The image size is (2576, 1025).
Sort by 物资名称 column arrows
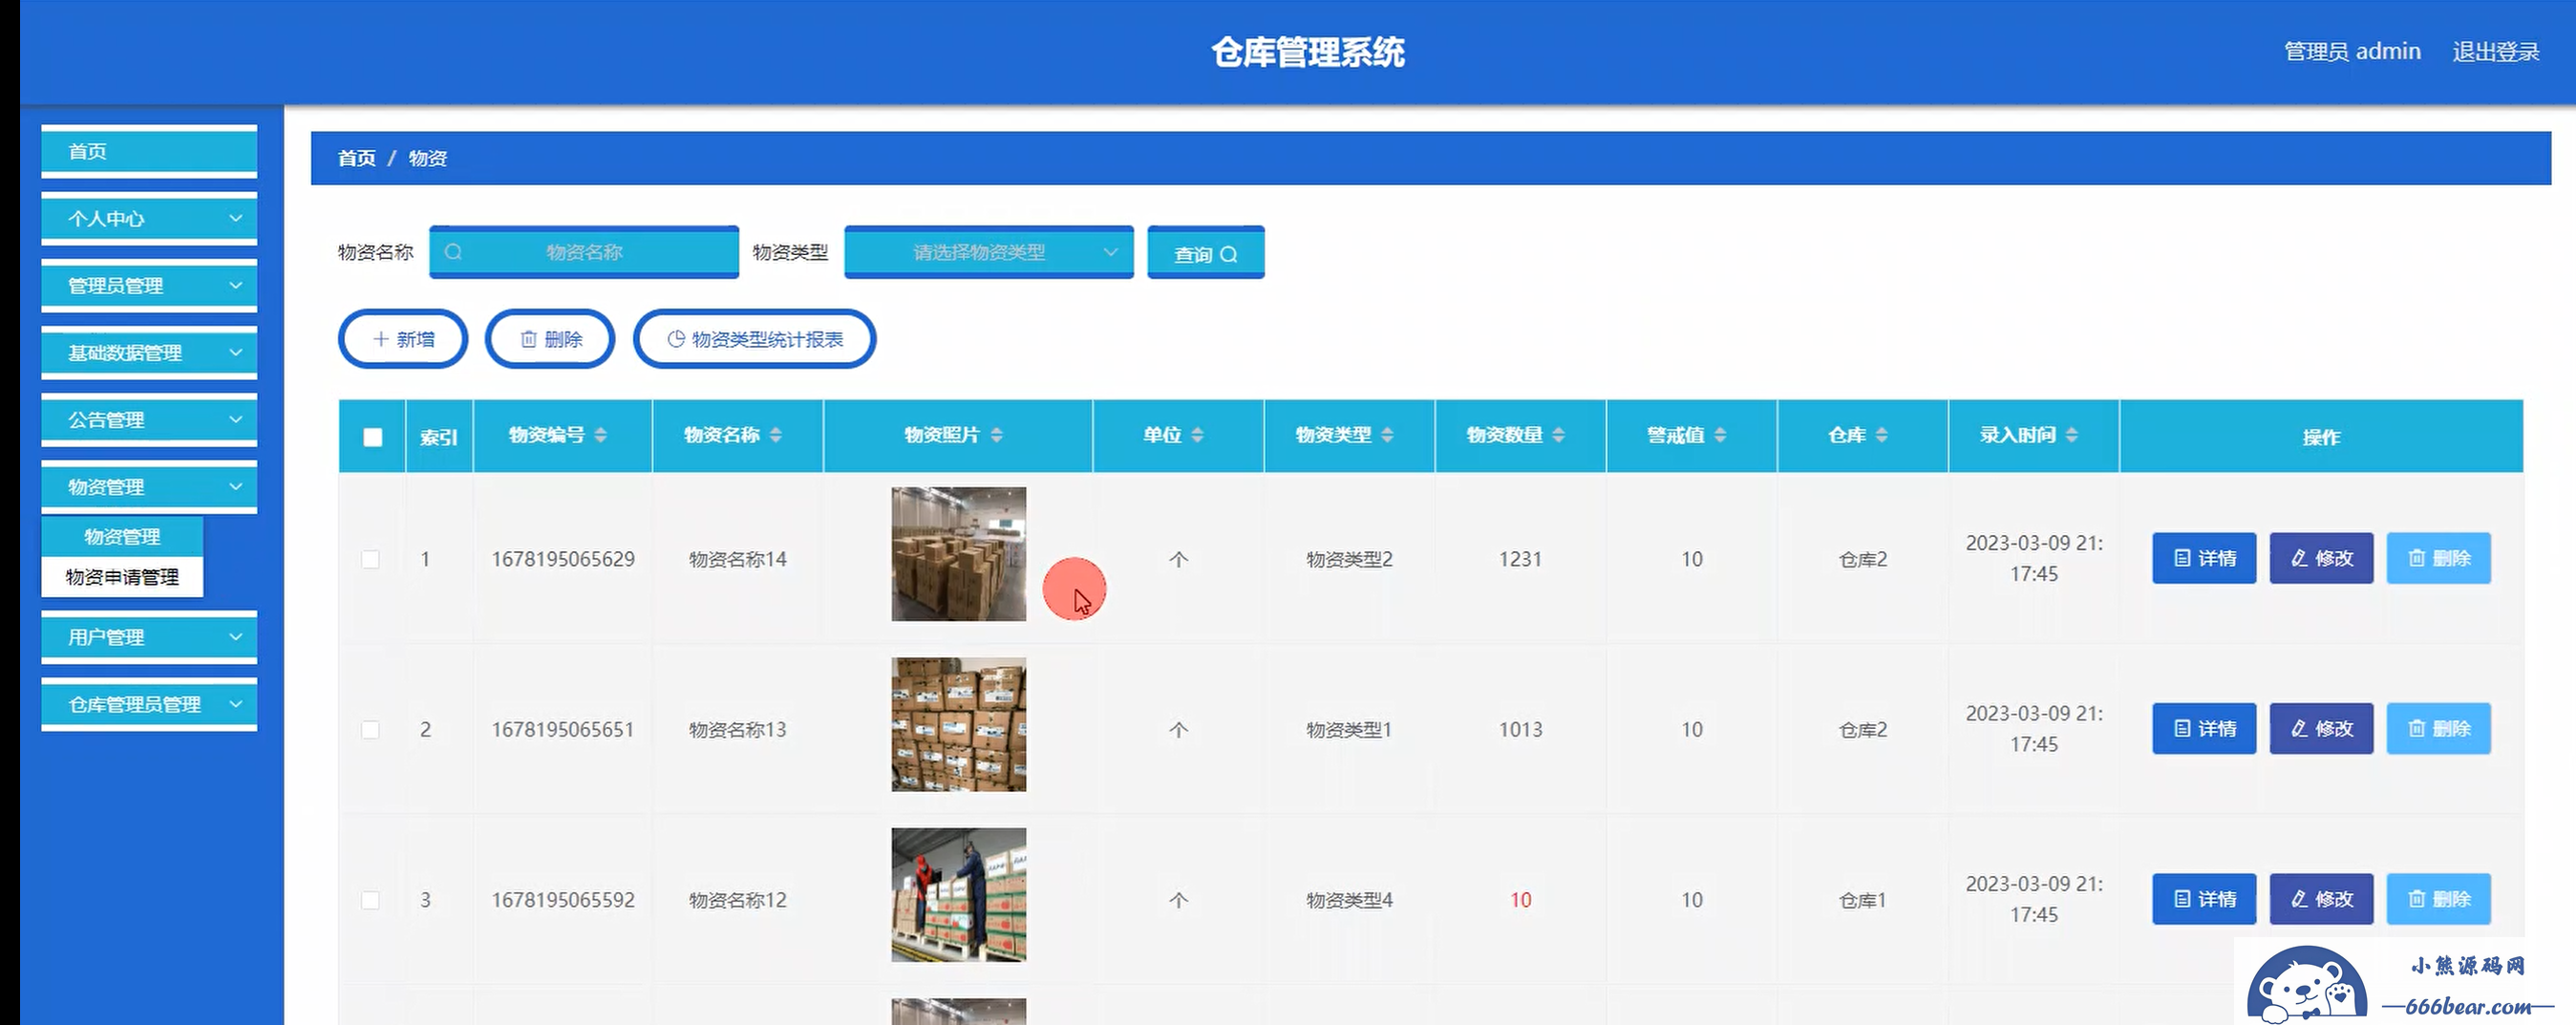coord(776,435)
